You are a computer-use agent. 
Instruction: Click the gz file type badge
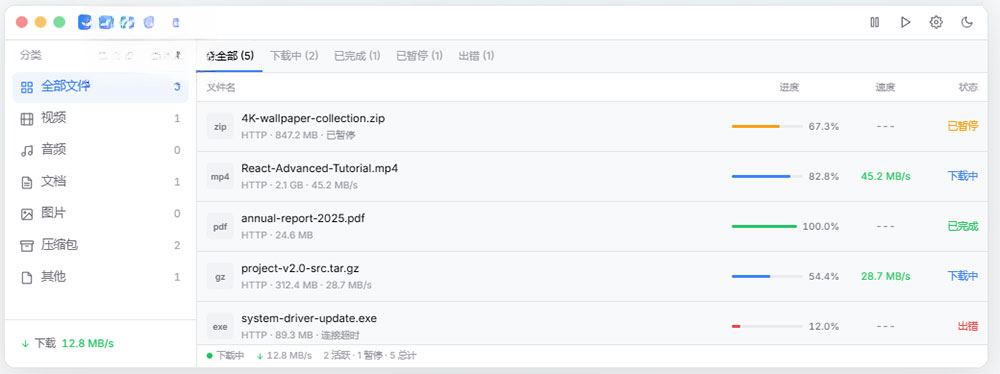(220, 276)
